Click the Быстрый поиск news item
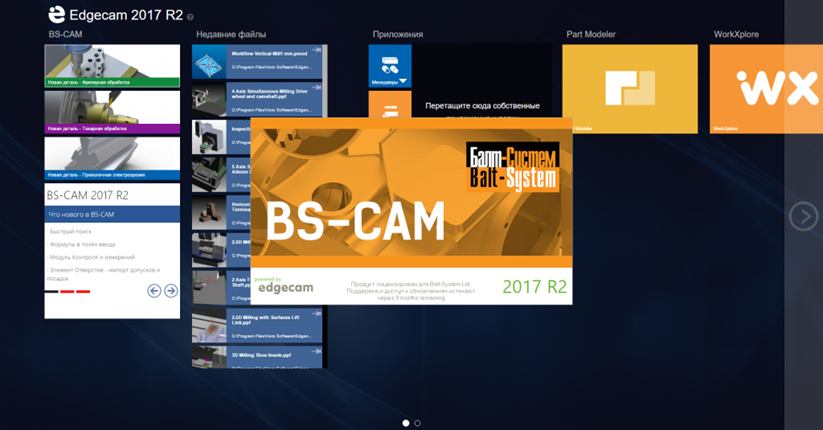 (69, 232)
